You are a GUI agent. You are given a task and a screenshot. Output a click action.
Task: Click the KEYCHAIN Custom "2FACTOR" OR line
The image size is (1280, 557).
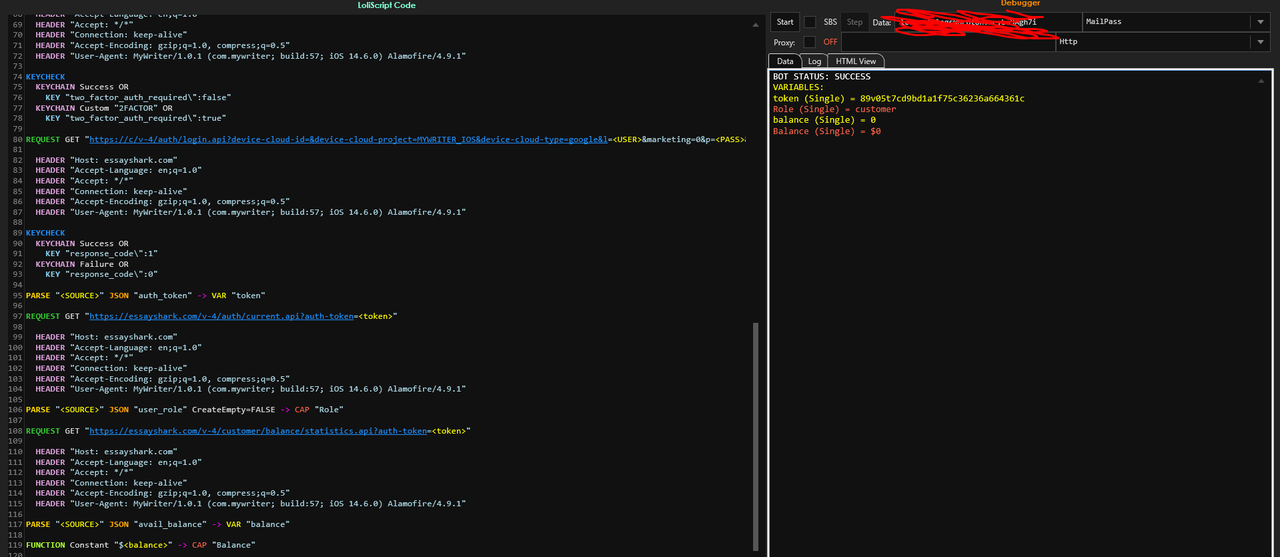(104, 108)
